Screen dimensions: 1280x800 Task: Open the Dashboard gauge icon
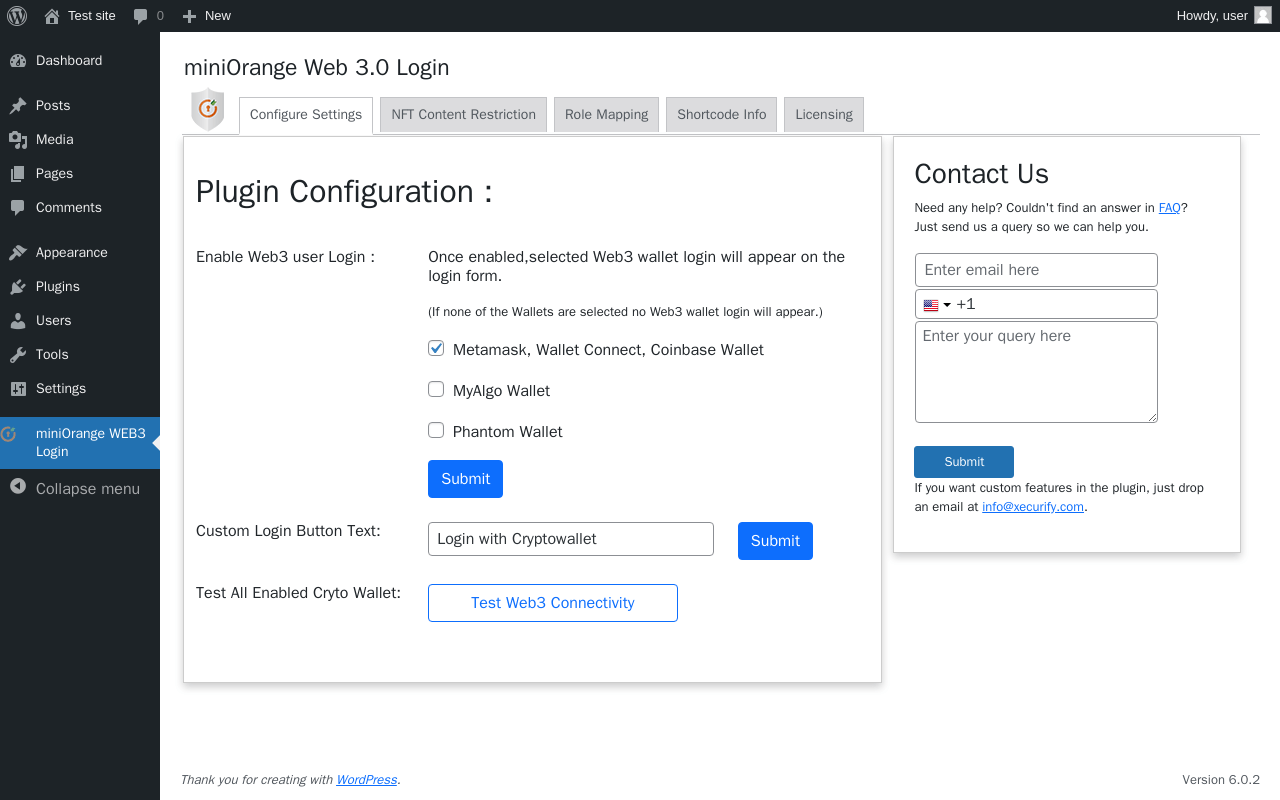[x=18, y=61]
